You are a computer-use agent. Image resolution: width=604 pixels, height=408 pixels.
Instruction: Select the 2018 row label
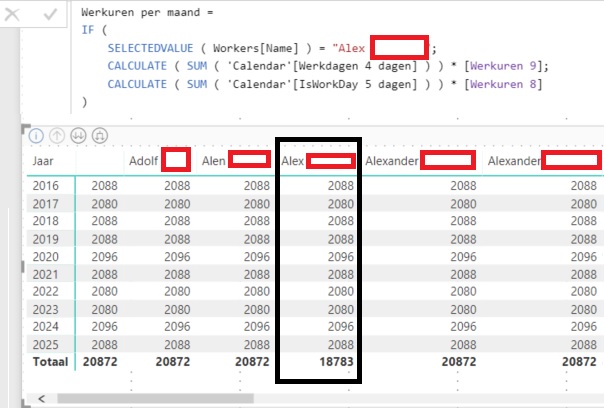(x=45, y=221)
